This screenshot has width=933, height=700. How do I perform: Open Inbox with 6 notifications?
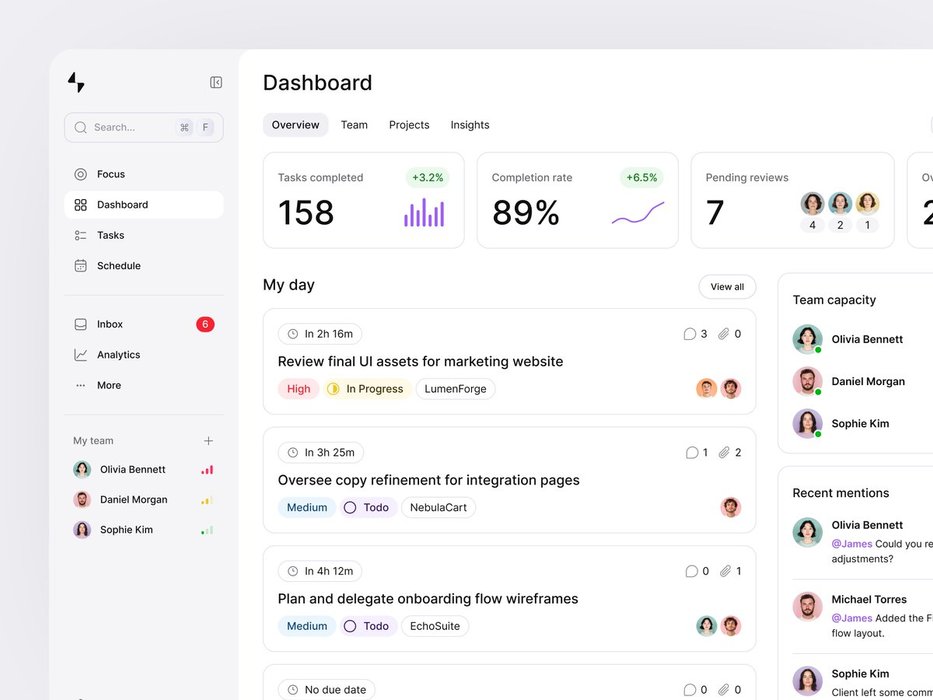110,324
